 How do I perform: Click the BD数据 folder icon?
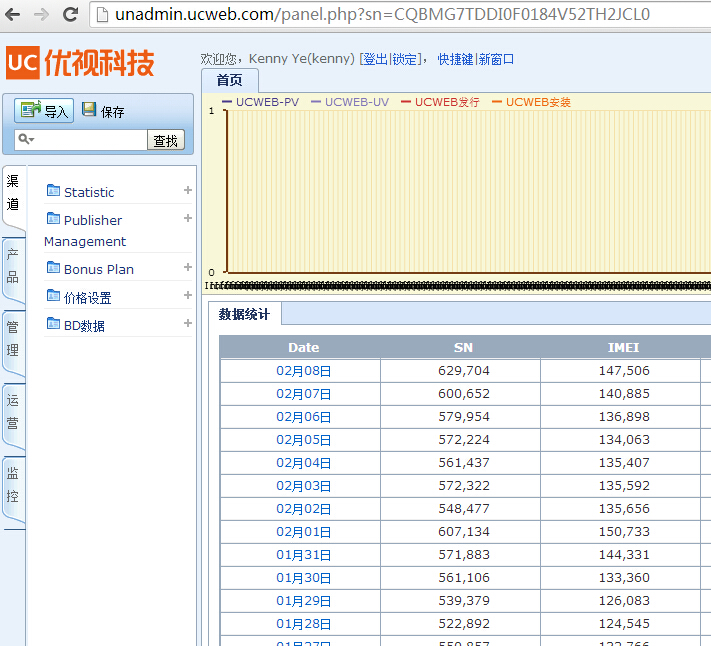tap(53, 324)
